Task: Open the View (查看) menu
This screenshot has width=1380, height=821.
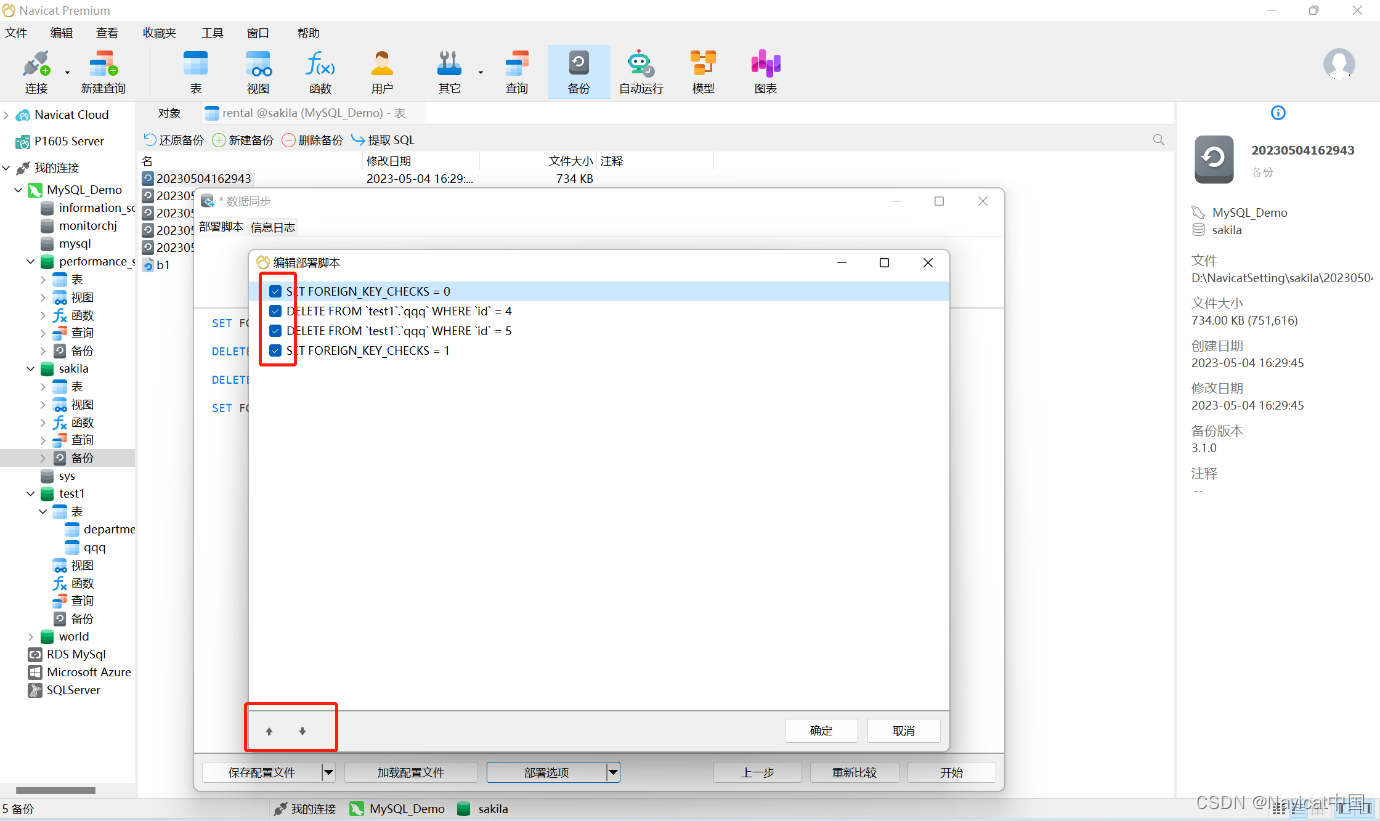Action: pos(107,33)
